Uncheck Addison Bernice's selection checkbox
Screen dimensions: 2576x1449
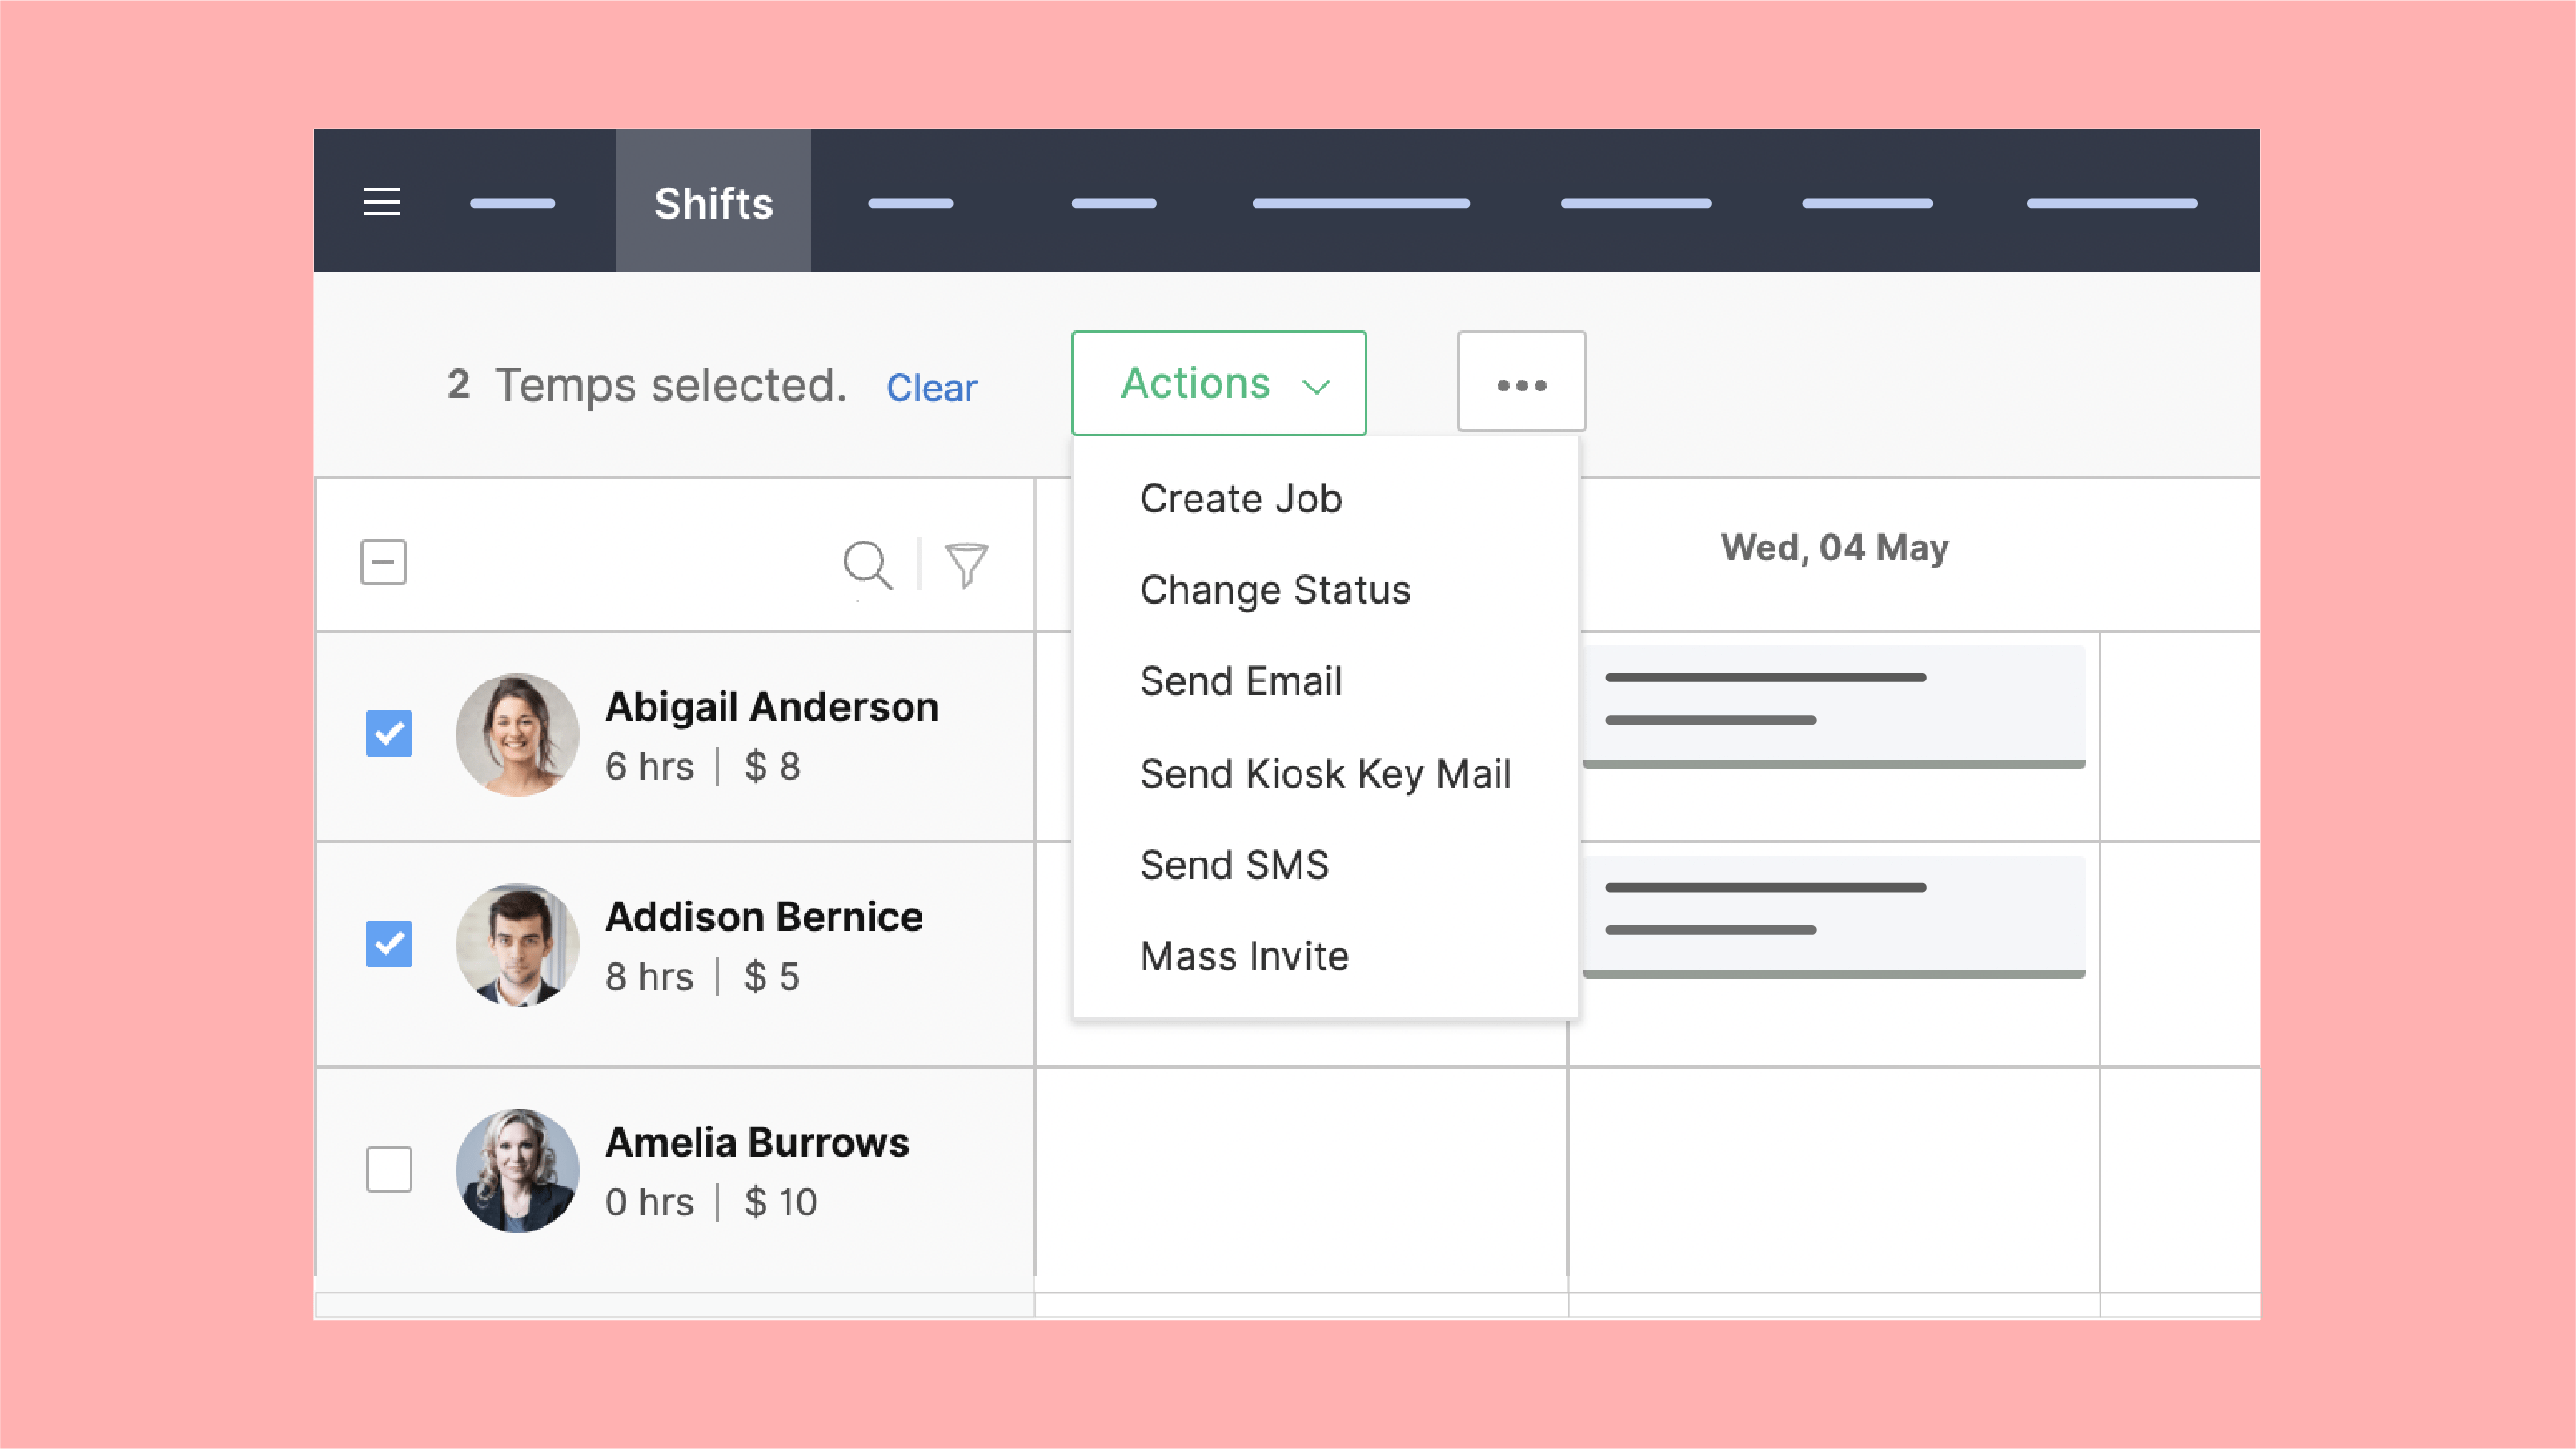tap(389, 942)
